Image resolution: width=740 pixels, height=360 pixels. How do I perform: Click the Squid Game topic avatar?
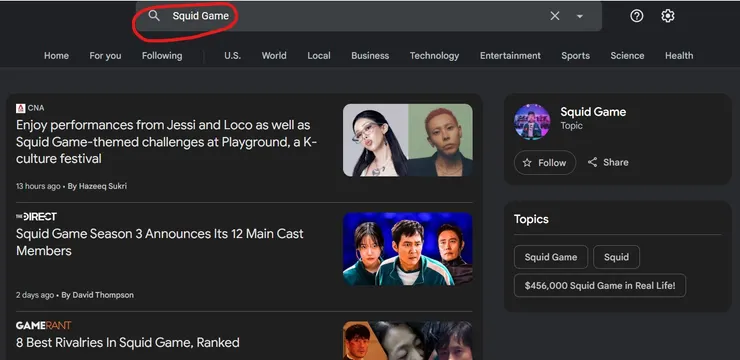[x=532, y=122]
